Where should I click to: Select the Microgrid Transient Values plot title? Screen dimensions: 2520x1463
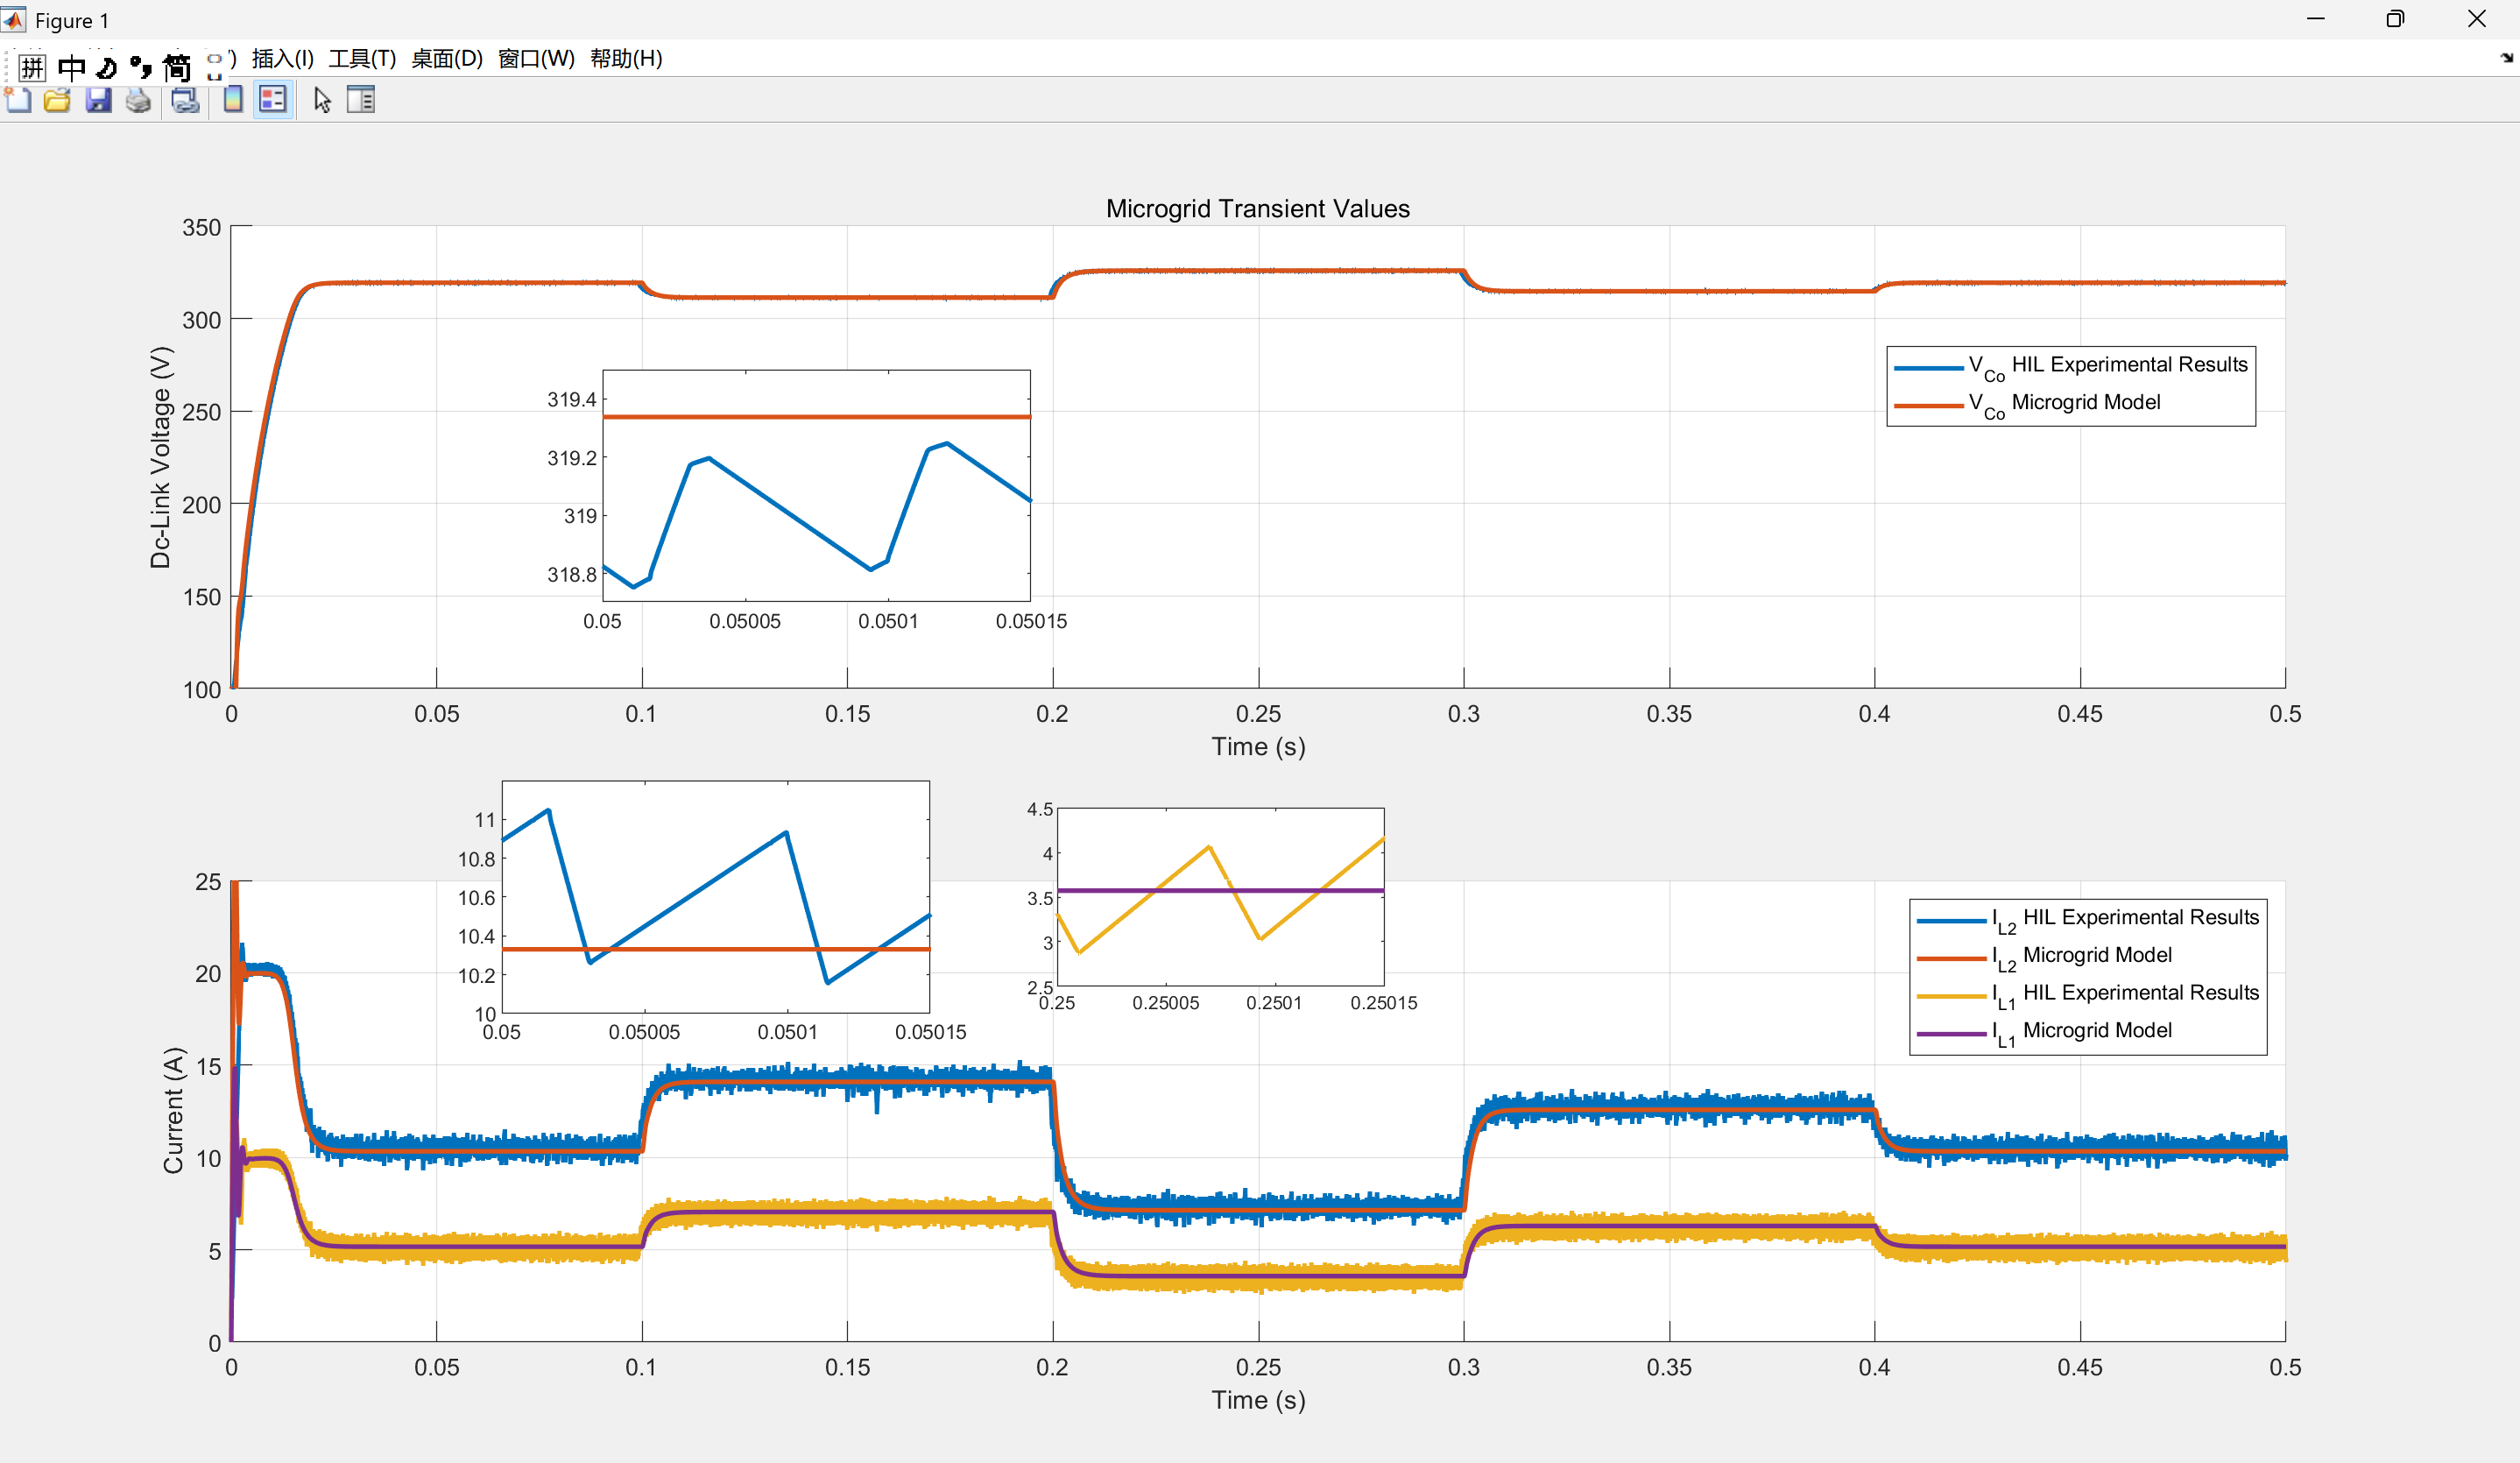[x=1257, y=208]
